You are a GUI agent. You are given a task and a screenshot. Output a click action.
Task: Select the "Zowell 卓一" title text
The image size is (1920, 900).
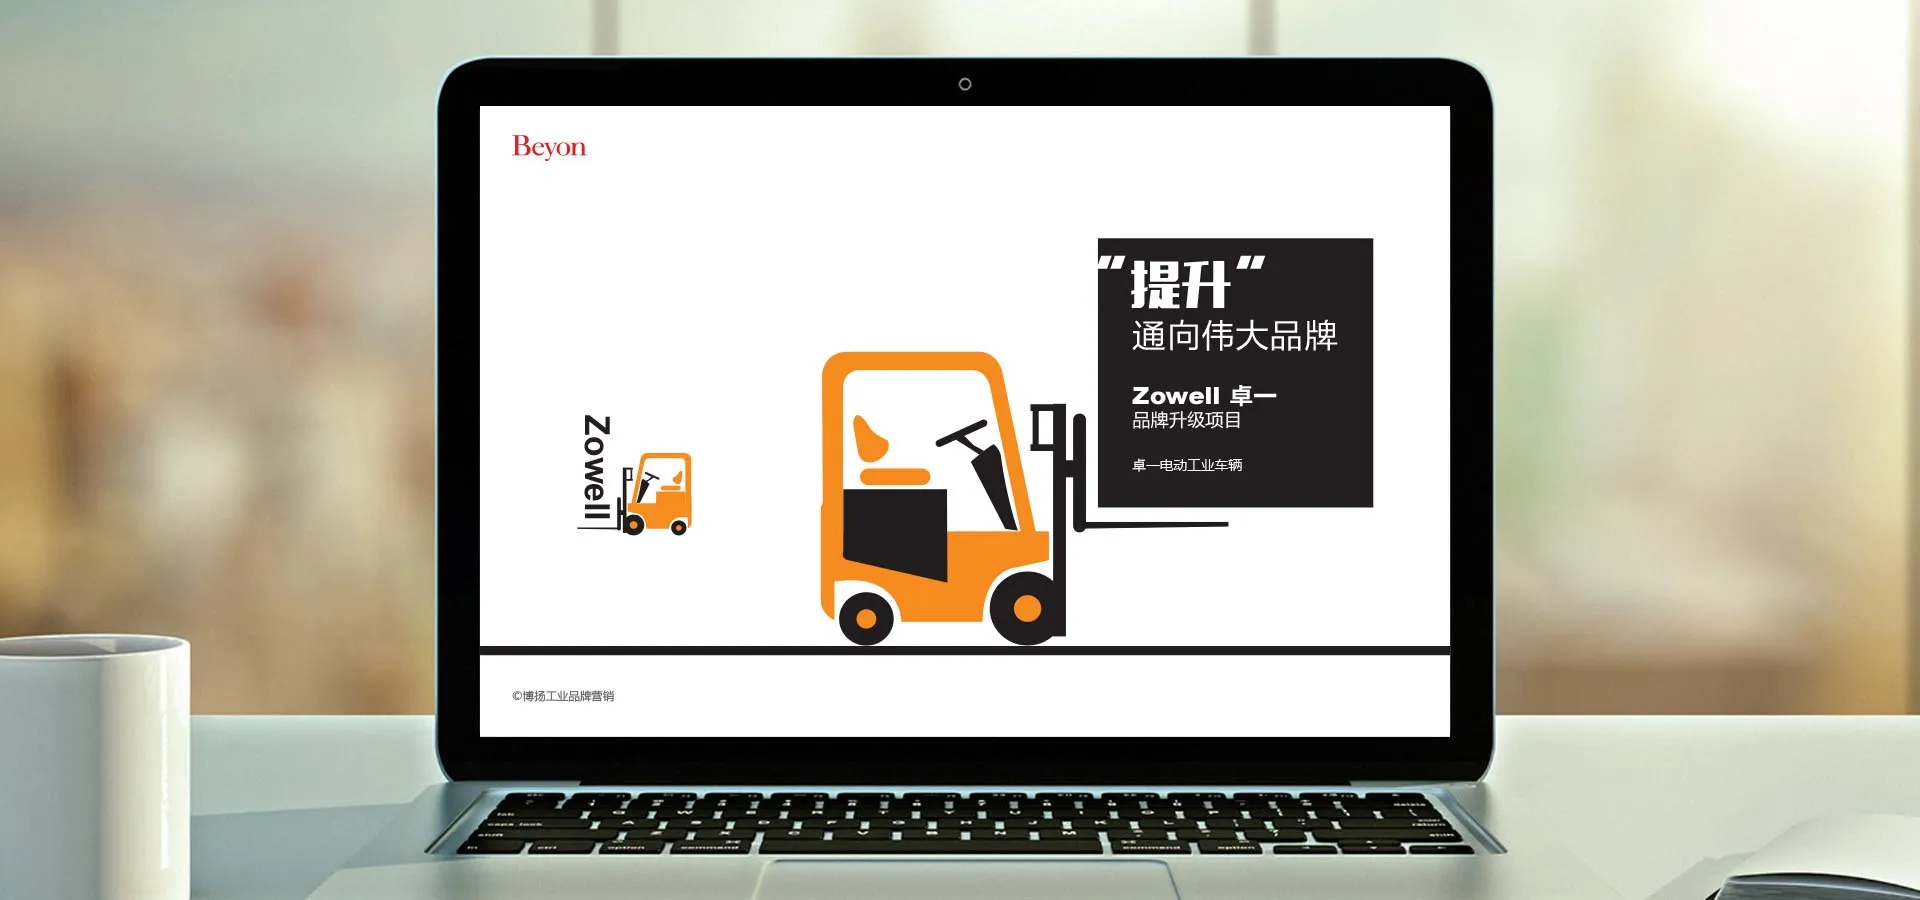coord(1204,396)
